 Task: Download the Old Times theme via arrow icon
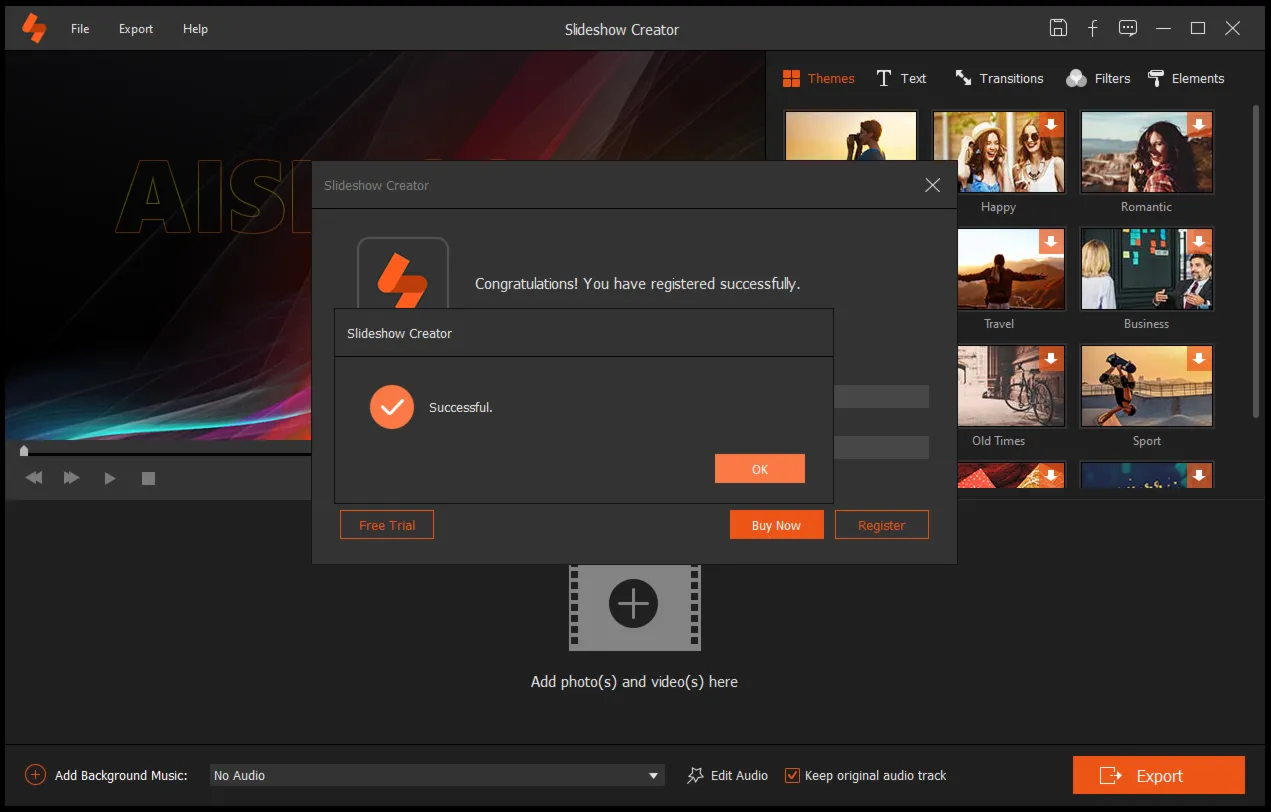(1052, 358)
